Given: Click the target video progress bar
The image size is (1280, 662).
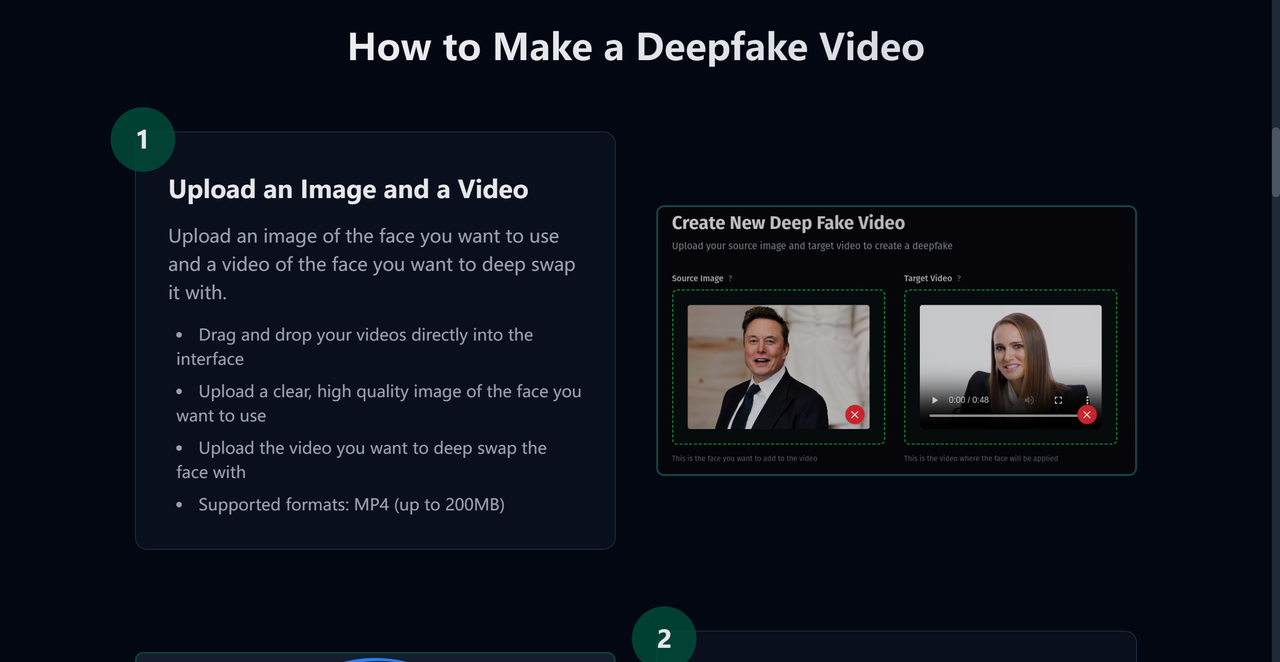Looking at the screenshot, I should pyautogui.click(x=1003, y=415).
